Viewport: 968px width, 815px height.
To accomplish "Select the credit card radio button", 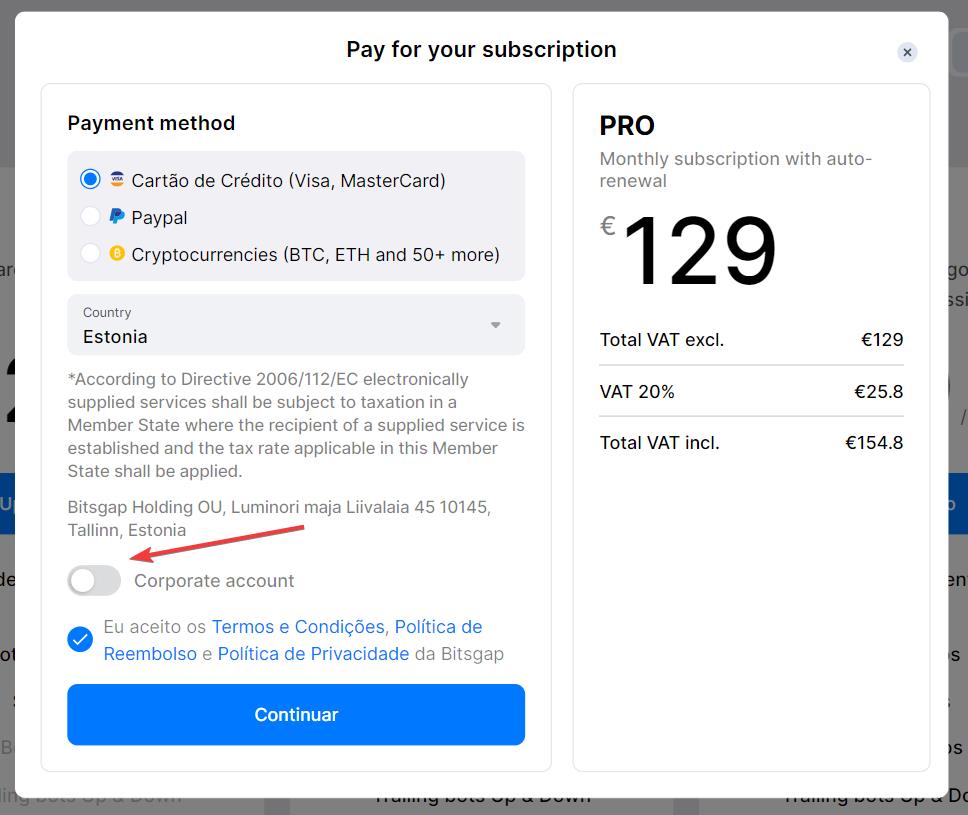I will [x=91, y=180].
